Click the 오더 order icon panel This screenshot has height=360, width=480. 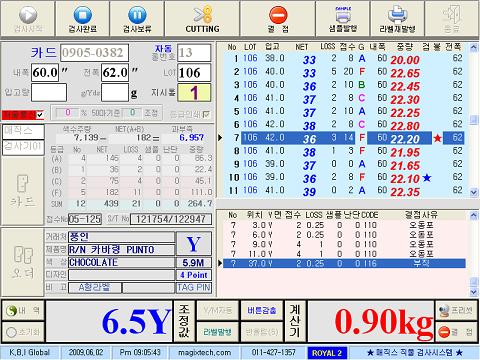pyautogui.click(x=22, y=262)
